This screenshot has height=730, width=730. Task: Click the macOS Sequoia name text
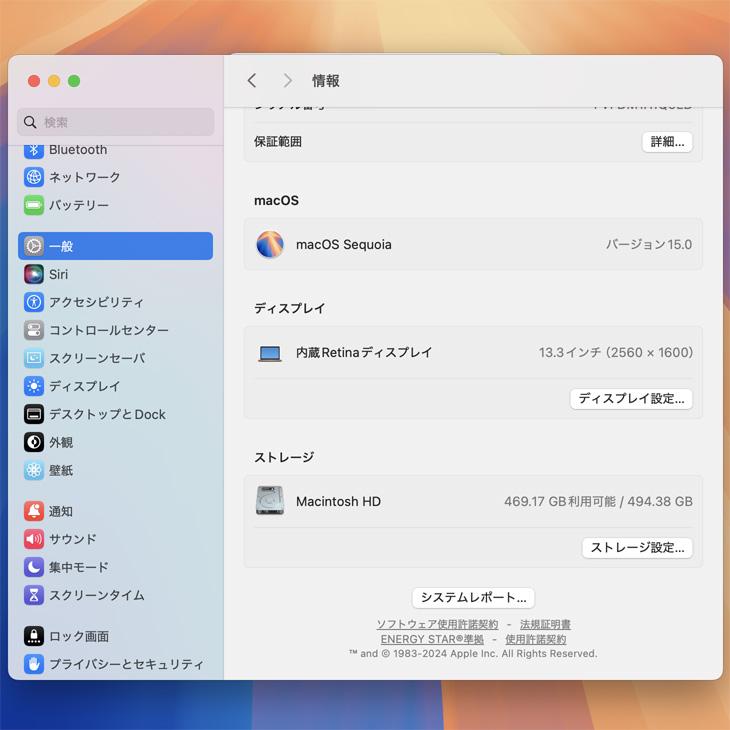pos(344,244)
